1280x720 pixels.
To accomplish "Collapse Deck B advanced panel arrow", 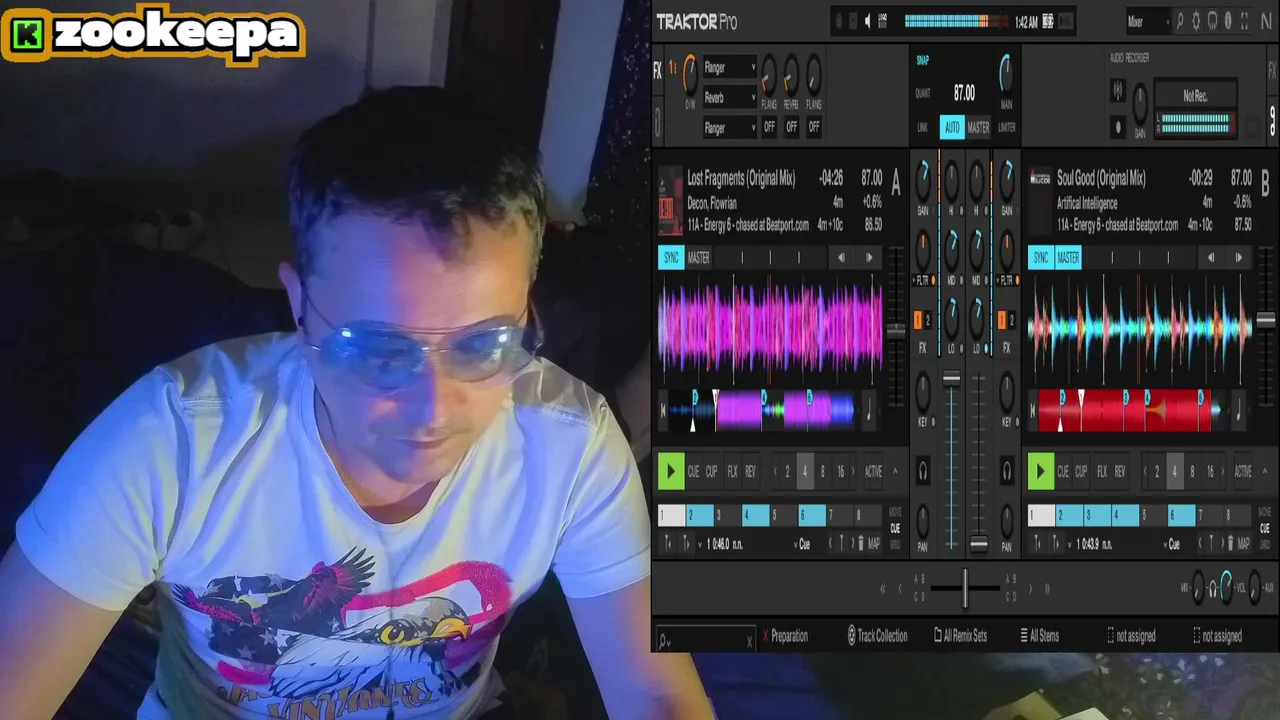I will pos(1265,471).
